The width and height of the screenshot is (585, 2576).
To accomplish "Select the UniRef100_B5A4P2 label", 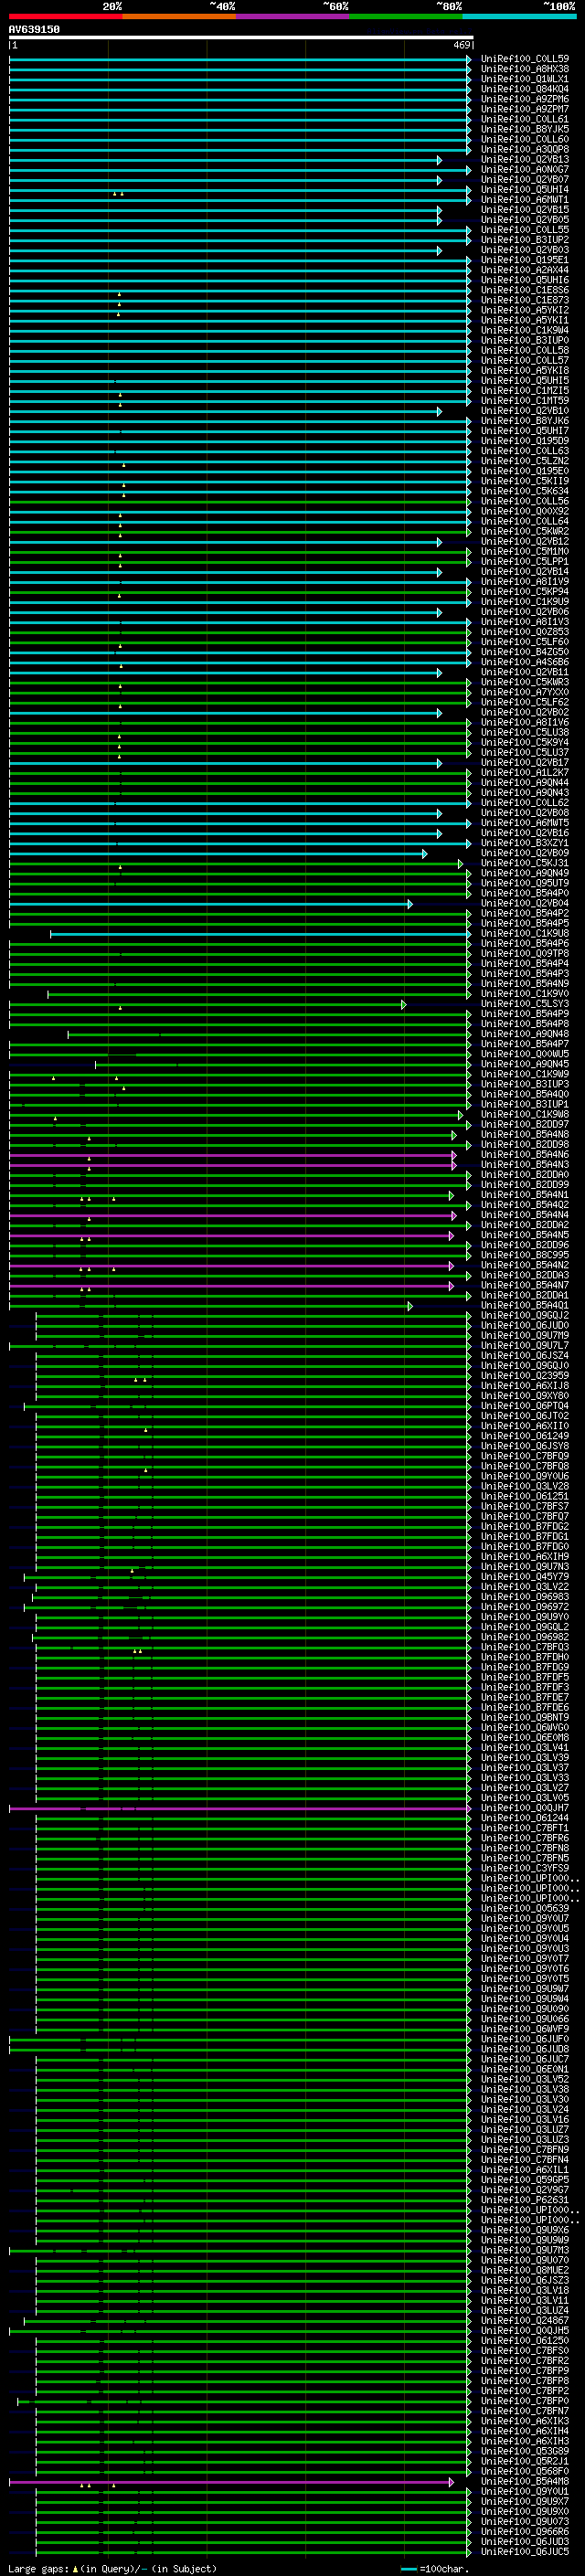I will [x=525, y=913].
